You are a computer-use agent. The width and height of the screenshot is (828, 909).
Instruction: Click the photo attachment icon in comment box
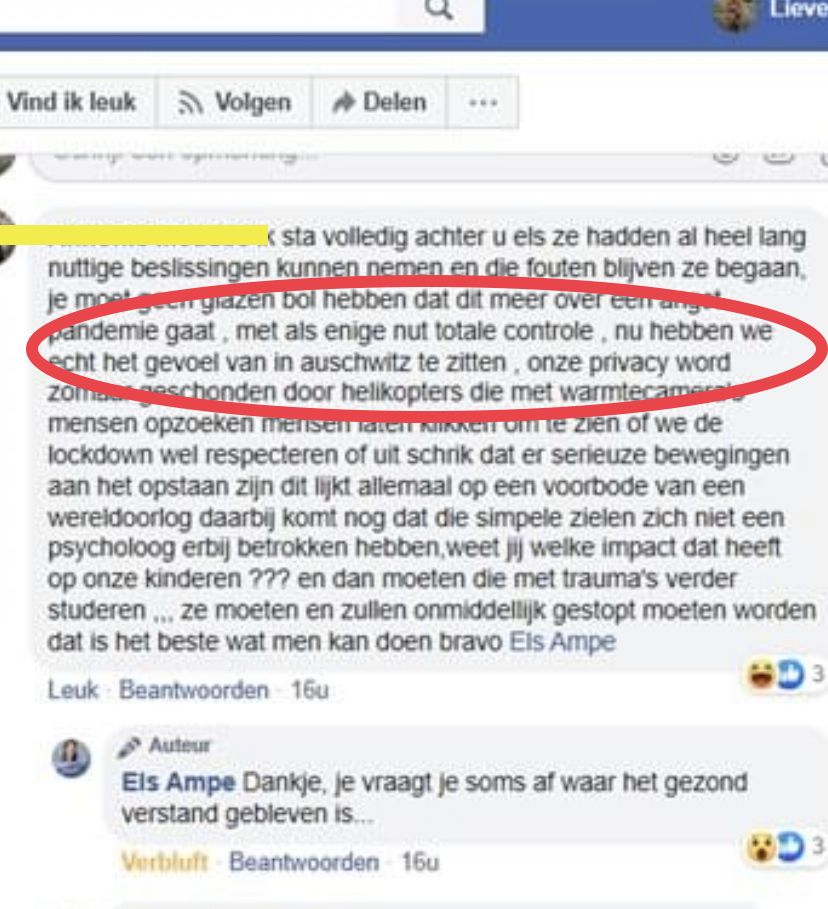click(779, 156)
